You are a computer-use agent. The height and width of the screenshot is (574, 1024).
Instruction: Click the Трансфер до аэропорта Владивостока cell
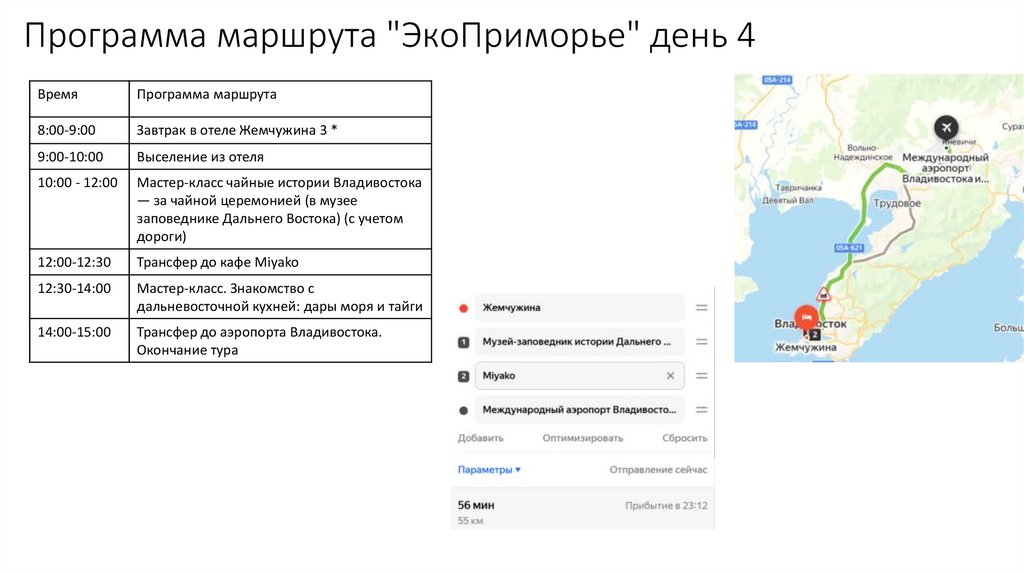(x=280, y=340)
